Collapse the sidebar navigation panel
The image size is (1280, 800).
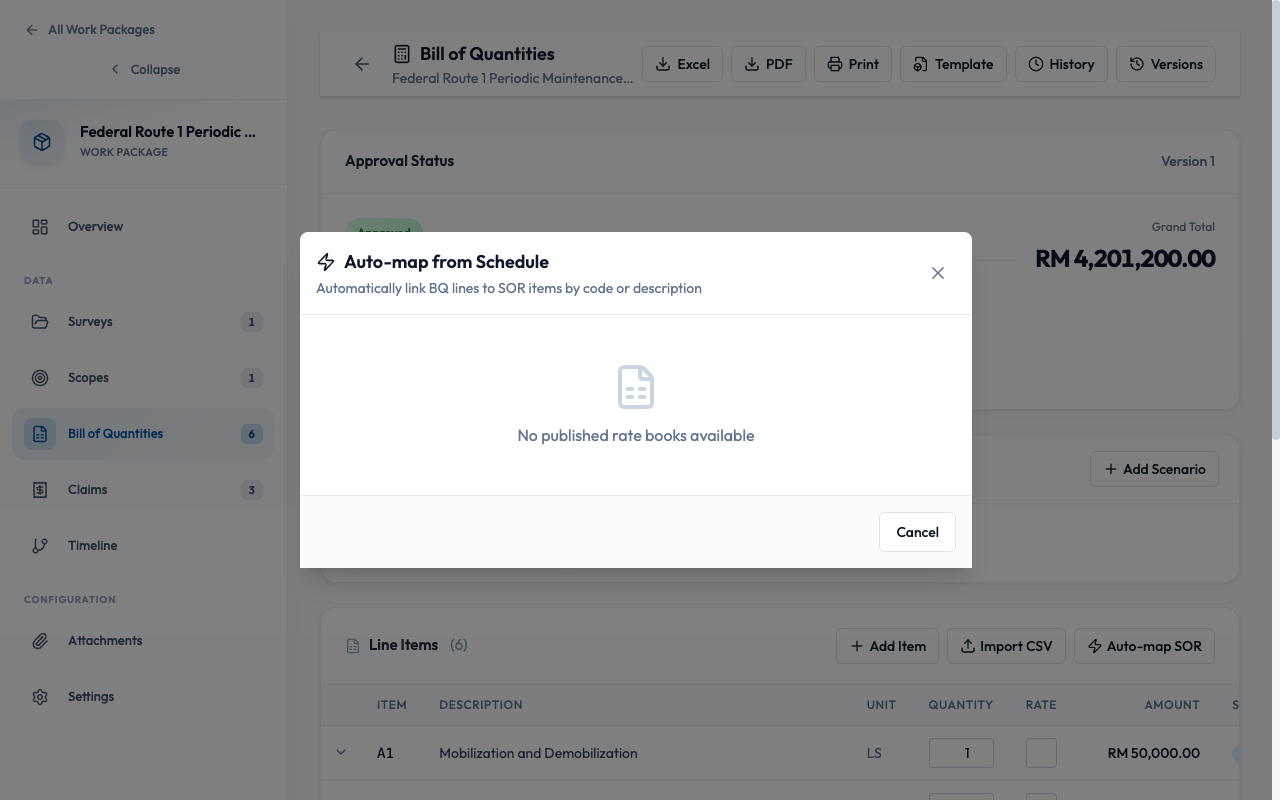145,69
